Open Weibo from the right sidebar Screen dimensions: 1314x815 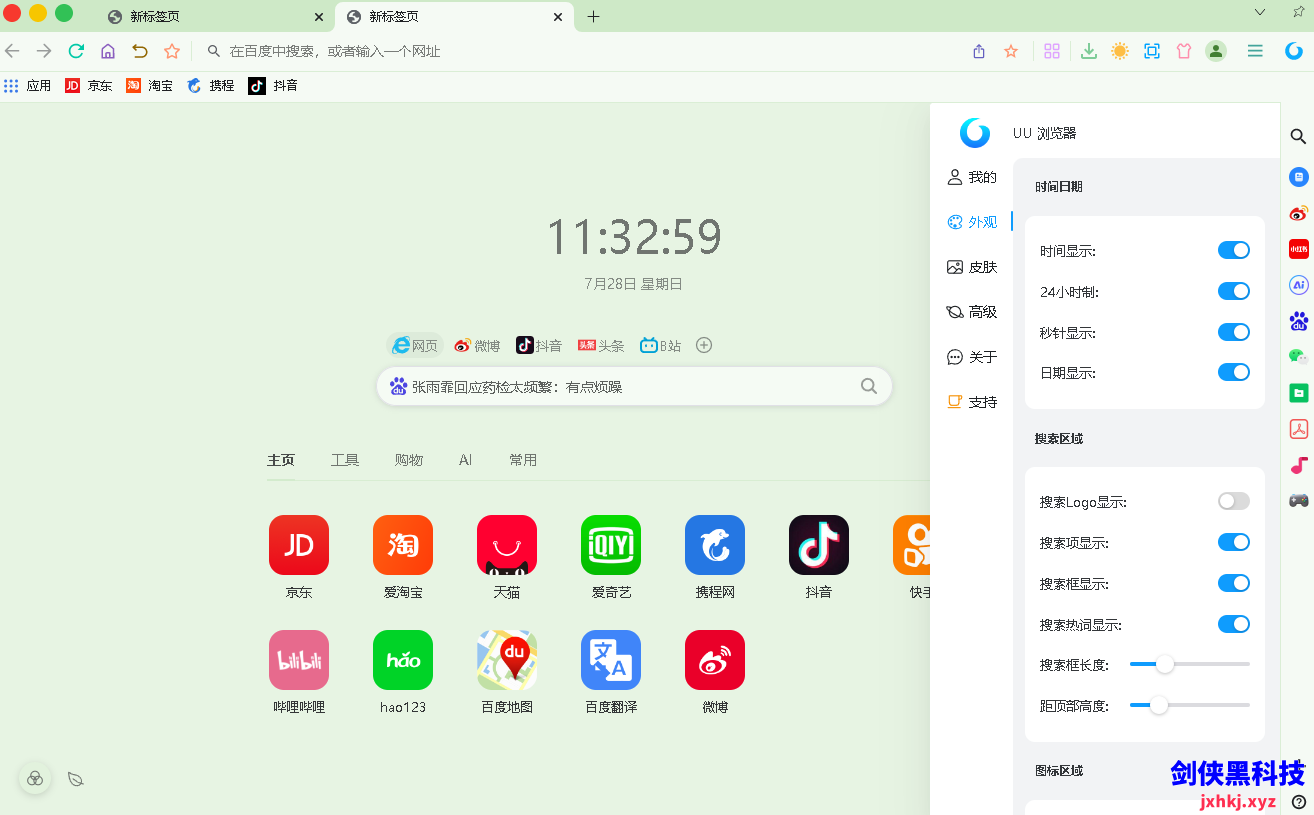point(1298,213)
